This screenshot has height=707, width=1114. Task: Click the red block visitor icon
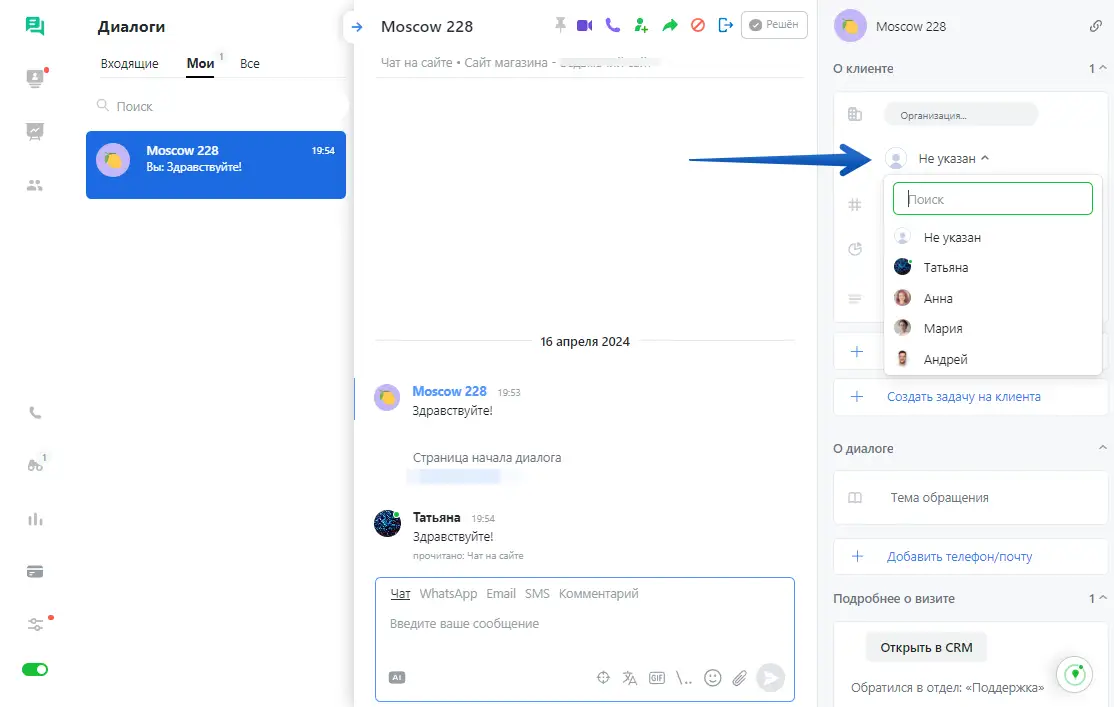698,25
